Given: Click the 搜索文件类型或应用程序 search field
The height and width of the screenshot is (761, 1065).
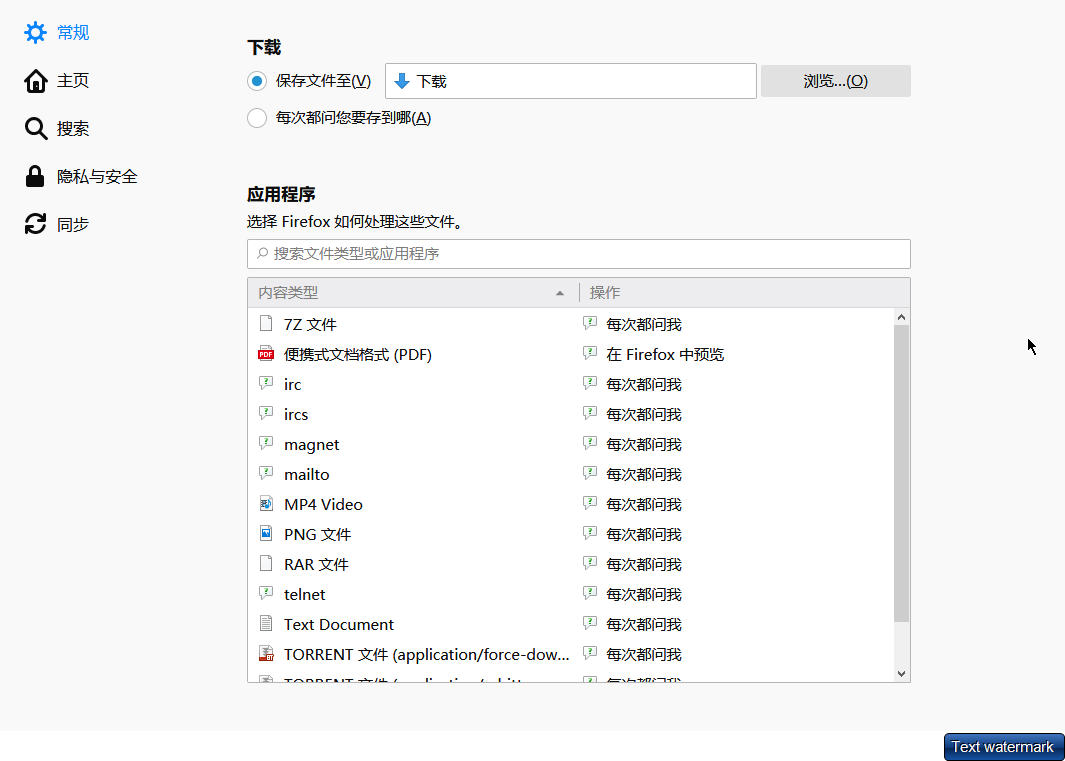Looking at the screenshot, I should click(x=578, y=254).
